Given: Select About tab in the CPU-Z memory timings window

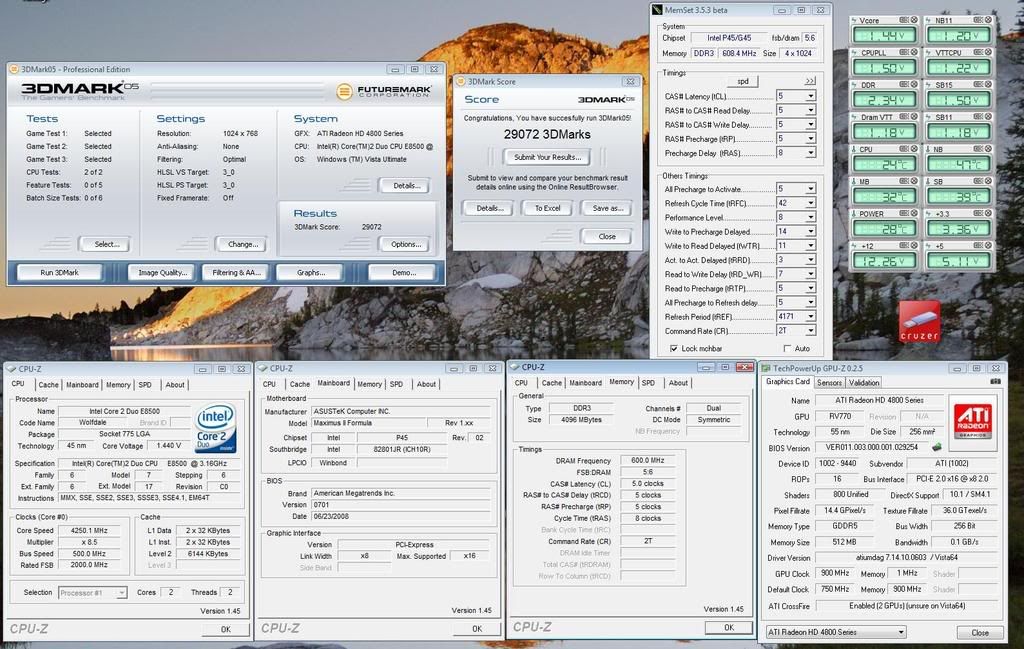Looking at the screenshot, I should coord(678,383).
